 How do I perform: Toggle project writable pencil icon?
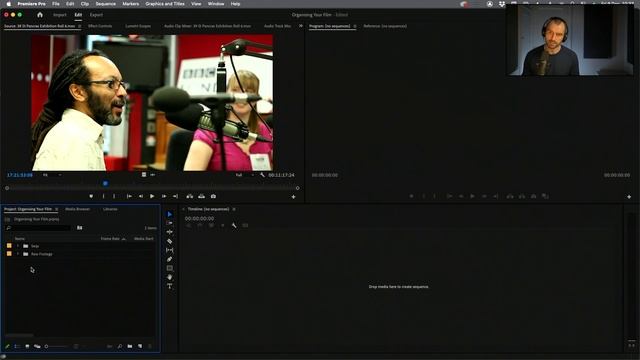7,346
